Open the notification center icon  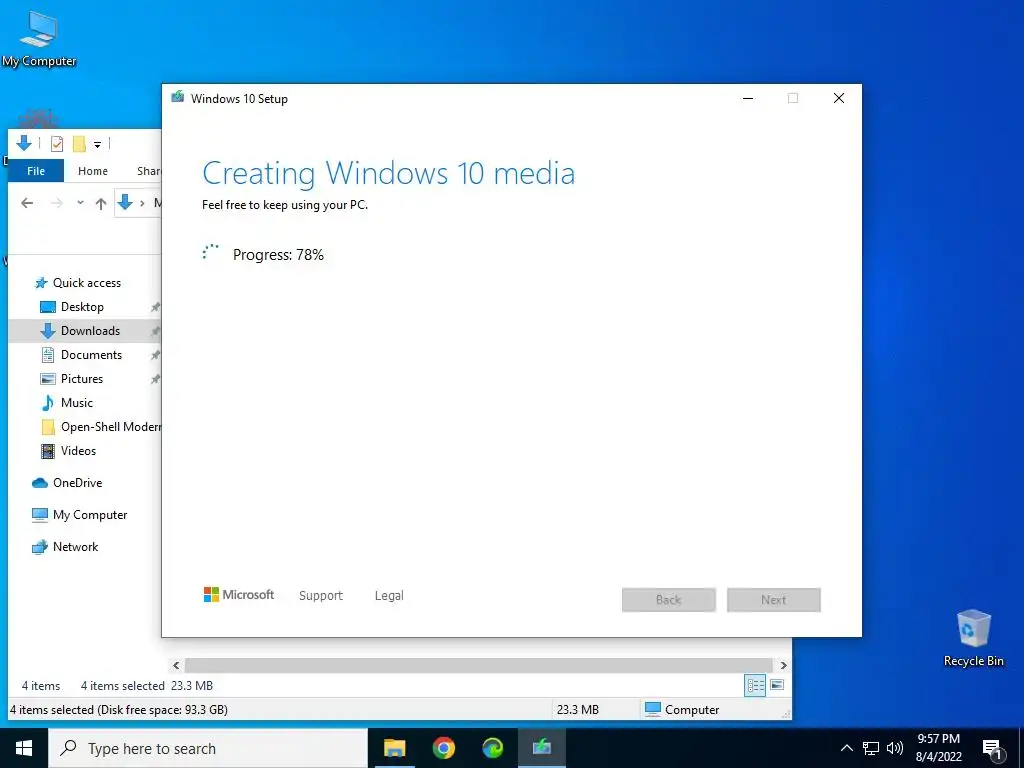pos(992,749)
